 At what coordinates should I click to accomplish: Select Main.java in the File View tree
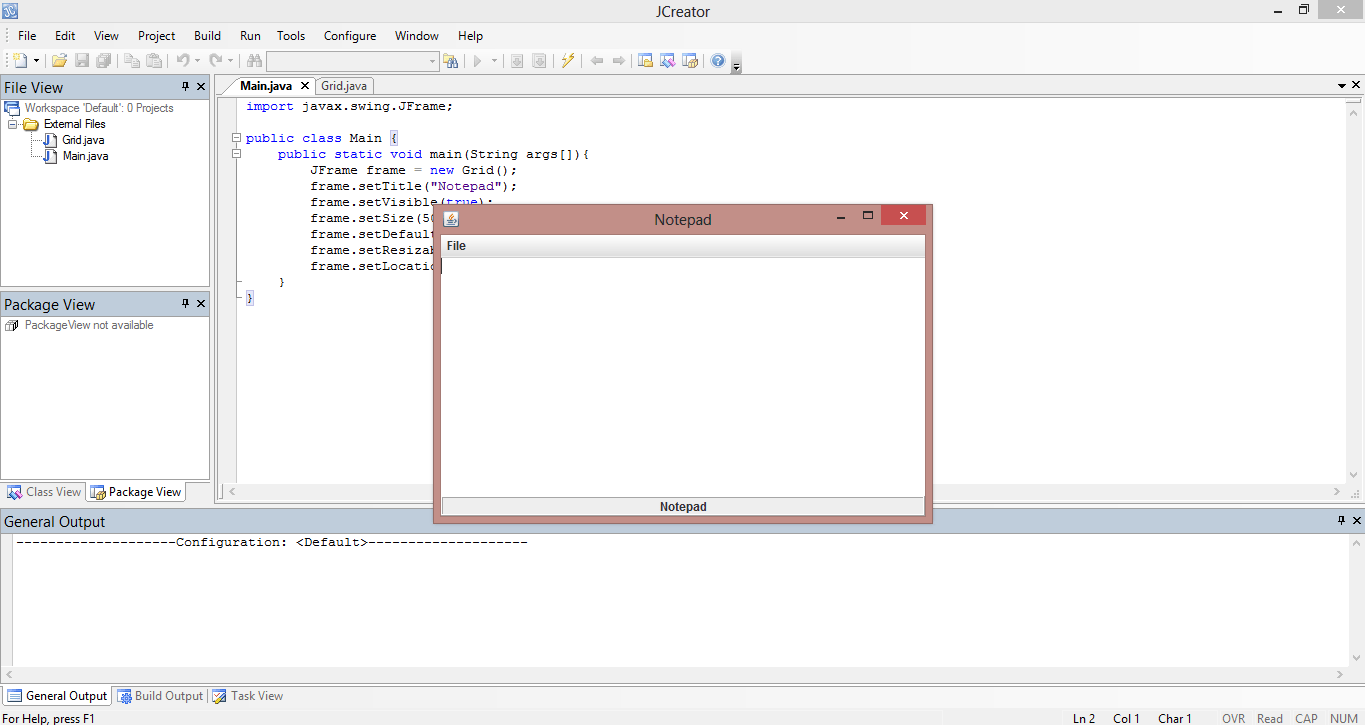[x=85, y=156]
